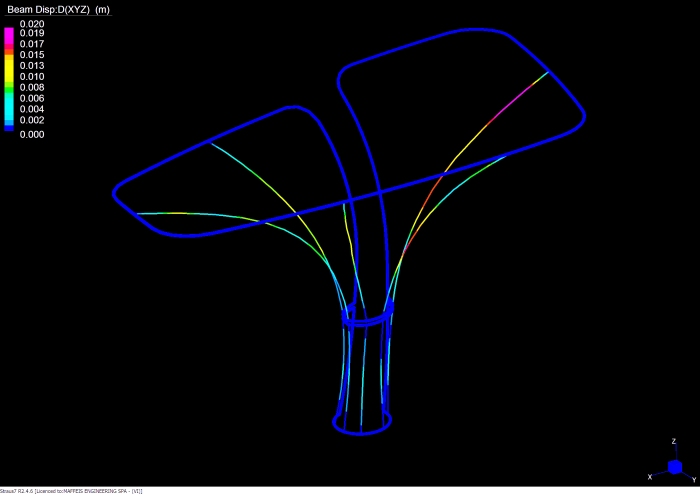Select the green band in the legend
Image resolution: width=700 pixels, height=495 pixels.
9,88
